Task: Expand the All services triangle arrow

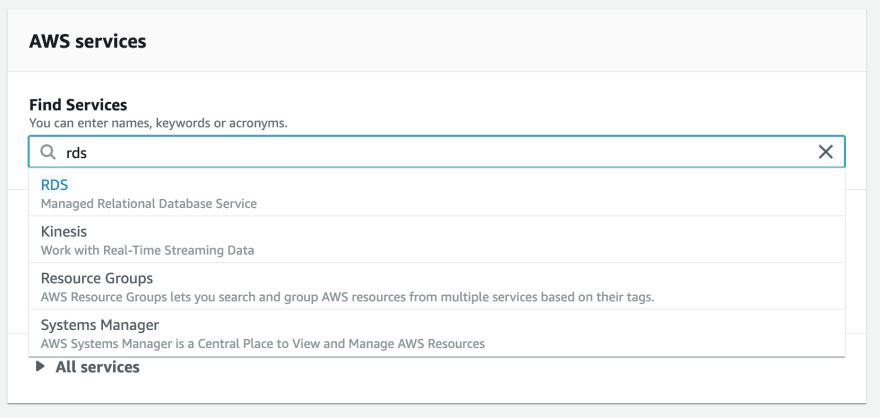Action: click(39, 366)
